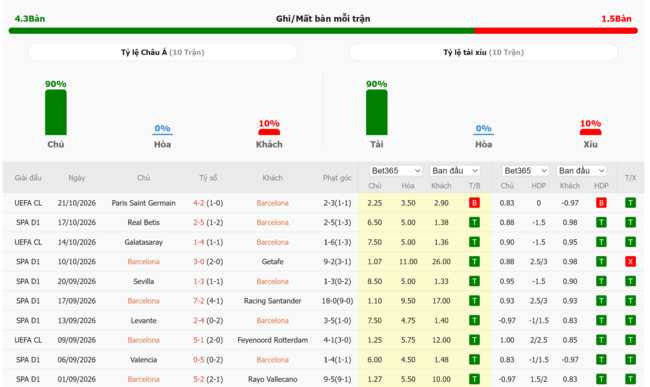Image resolution: width=650 pixels, height=387 pixels.
Task: Click the Giải đấu column header
Action: click(x=28, y=178)
